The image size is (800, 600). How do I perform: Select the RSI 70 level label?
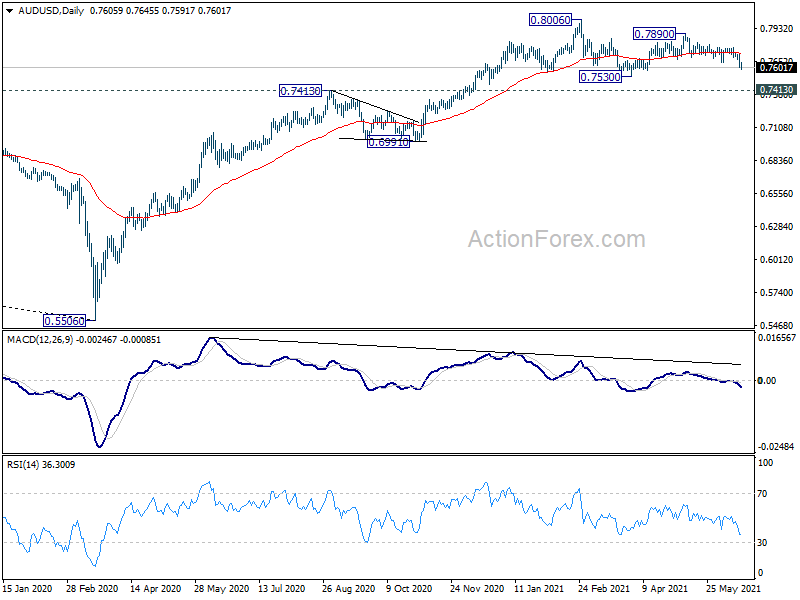coord(762,493)
